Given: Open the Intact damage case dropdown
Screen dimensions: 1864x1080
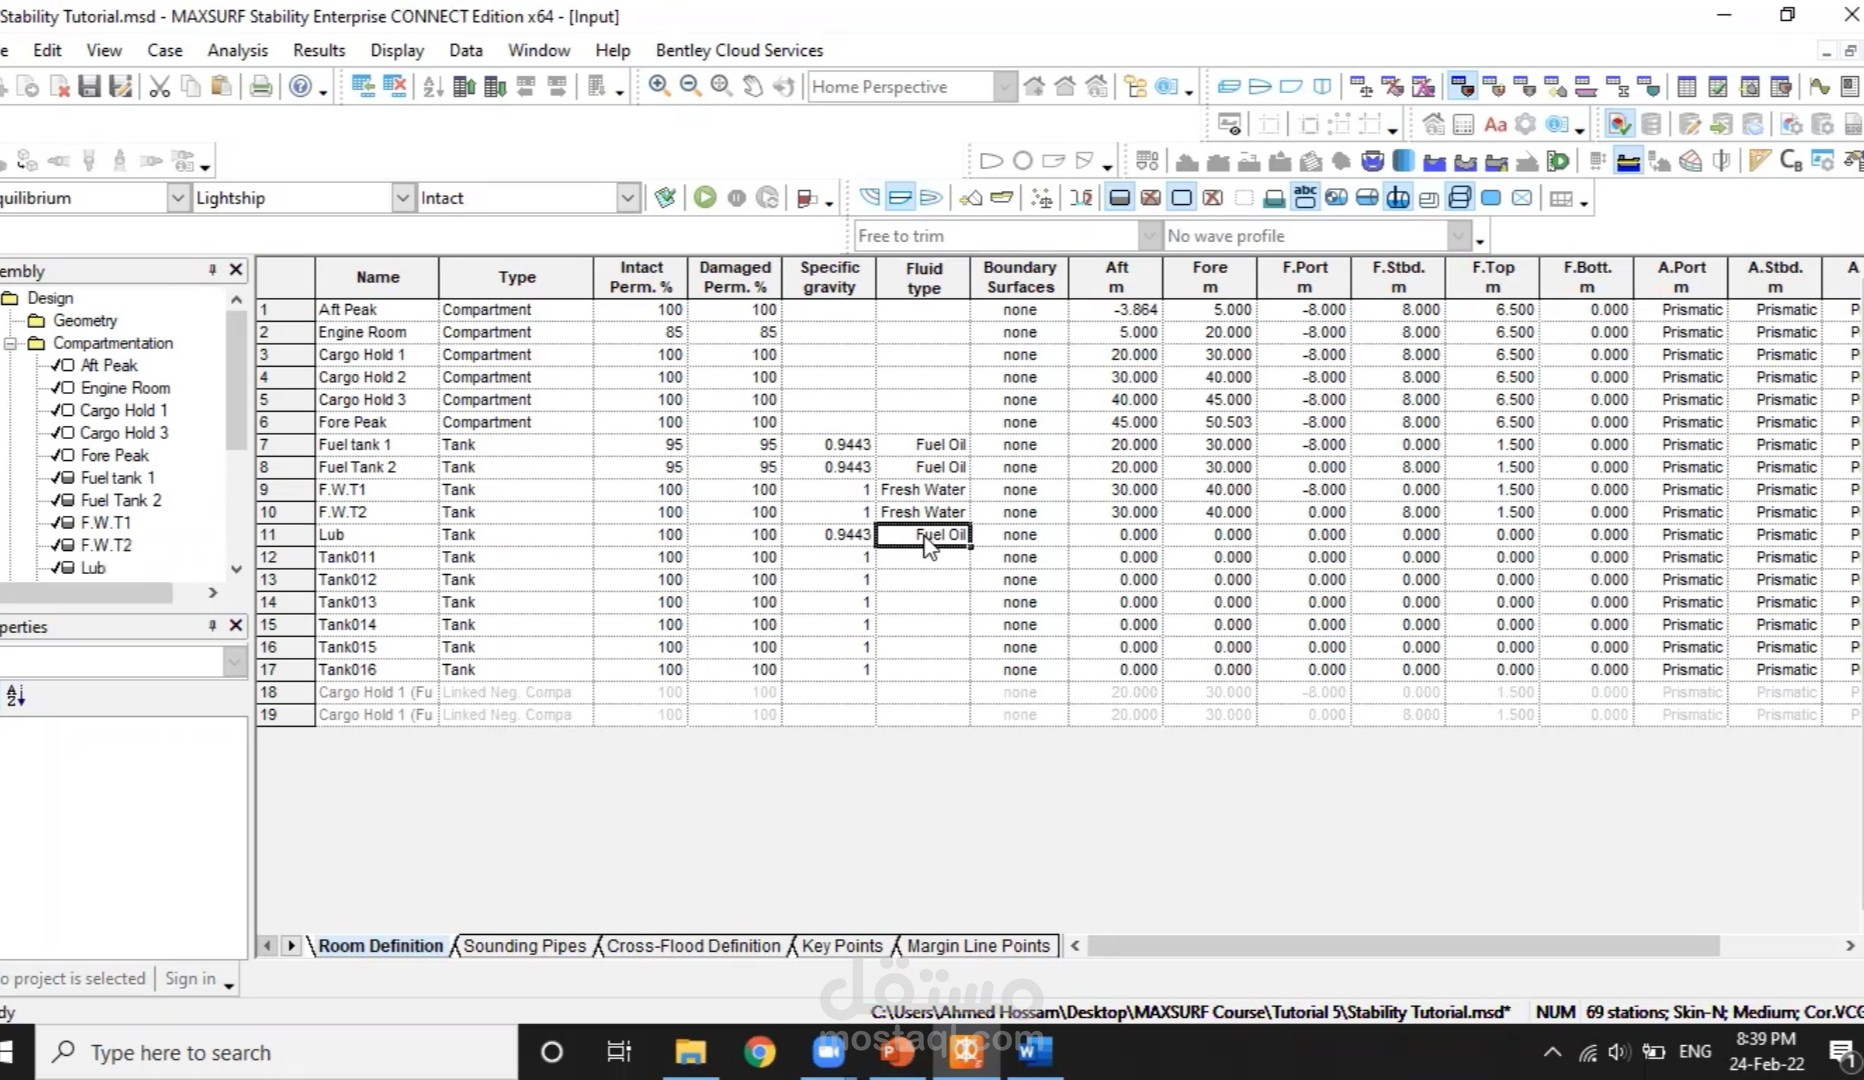Looking at the screenshot, I should (x=627, y=198).
